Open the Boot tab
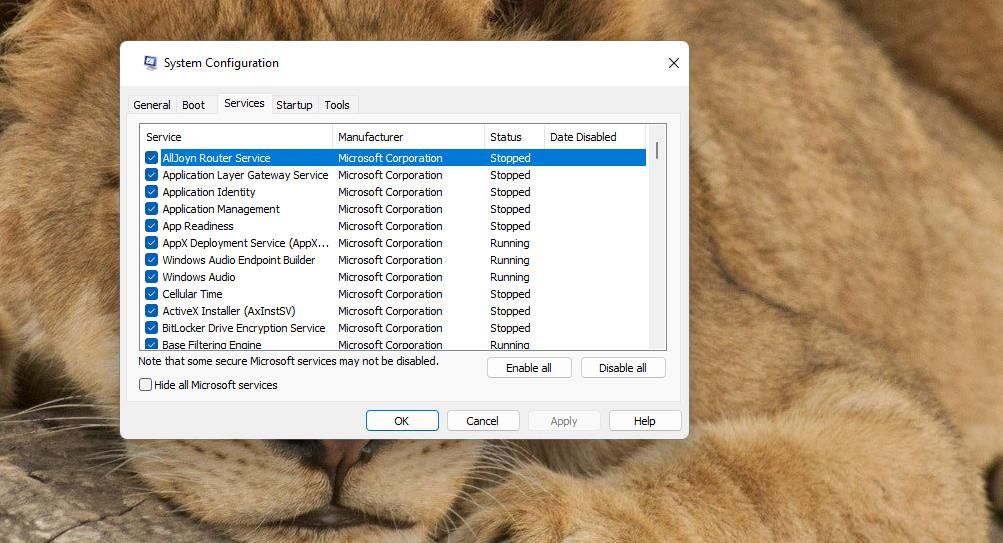This screenshot has height=543, width=1003. click(193, 105)
